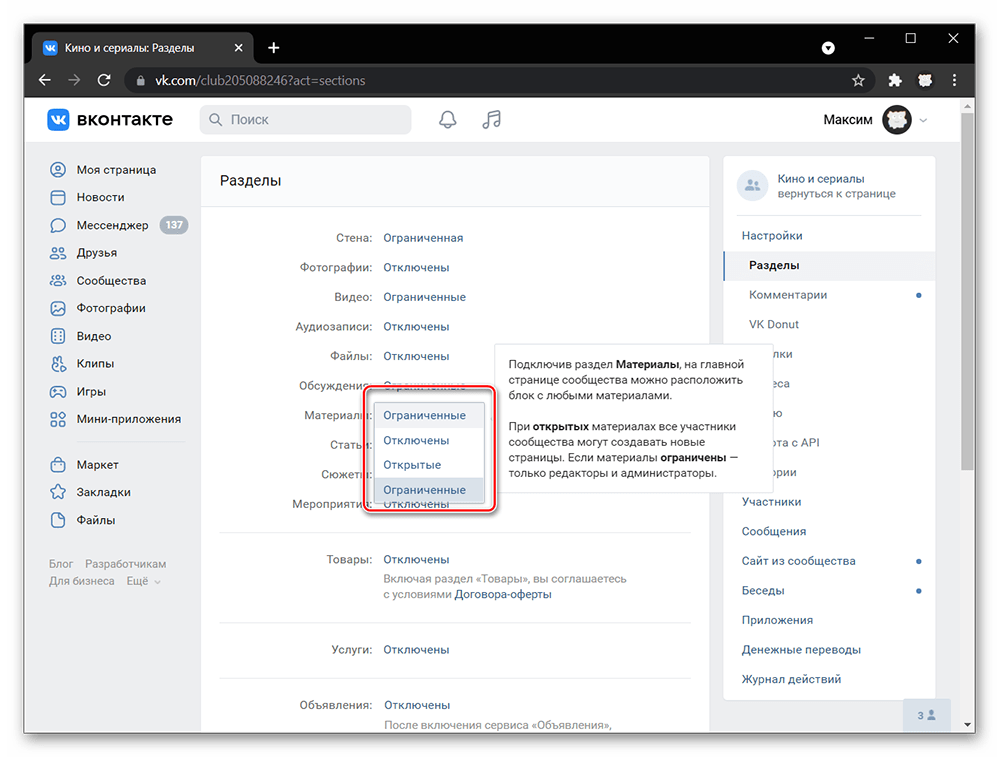This screenshot has width=999, height=757.
Task: Follow the Договора-оферты link
Action: [x=503, y=595]
